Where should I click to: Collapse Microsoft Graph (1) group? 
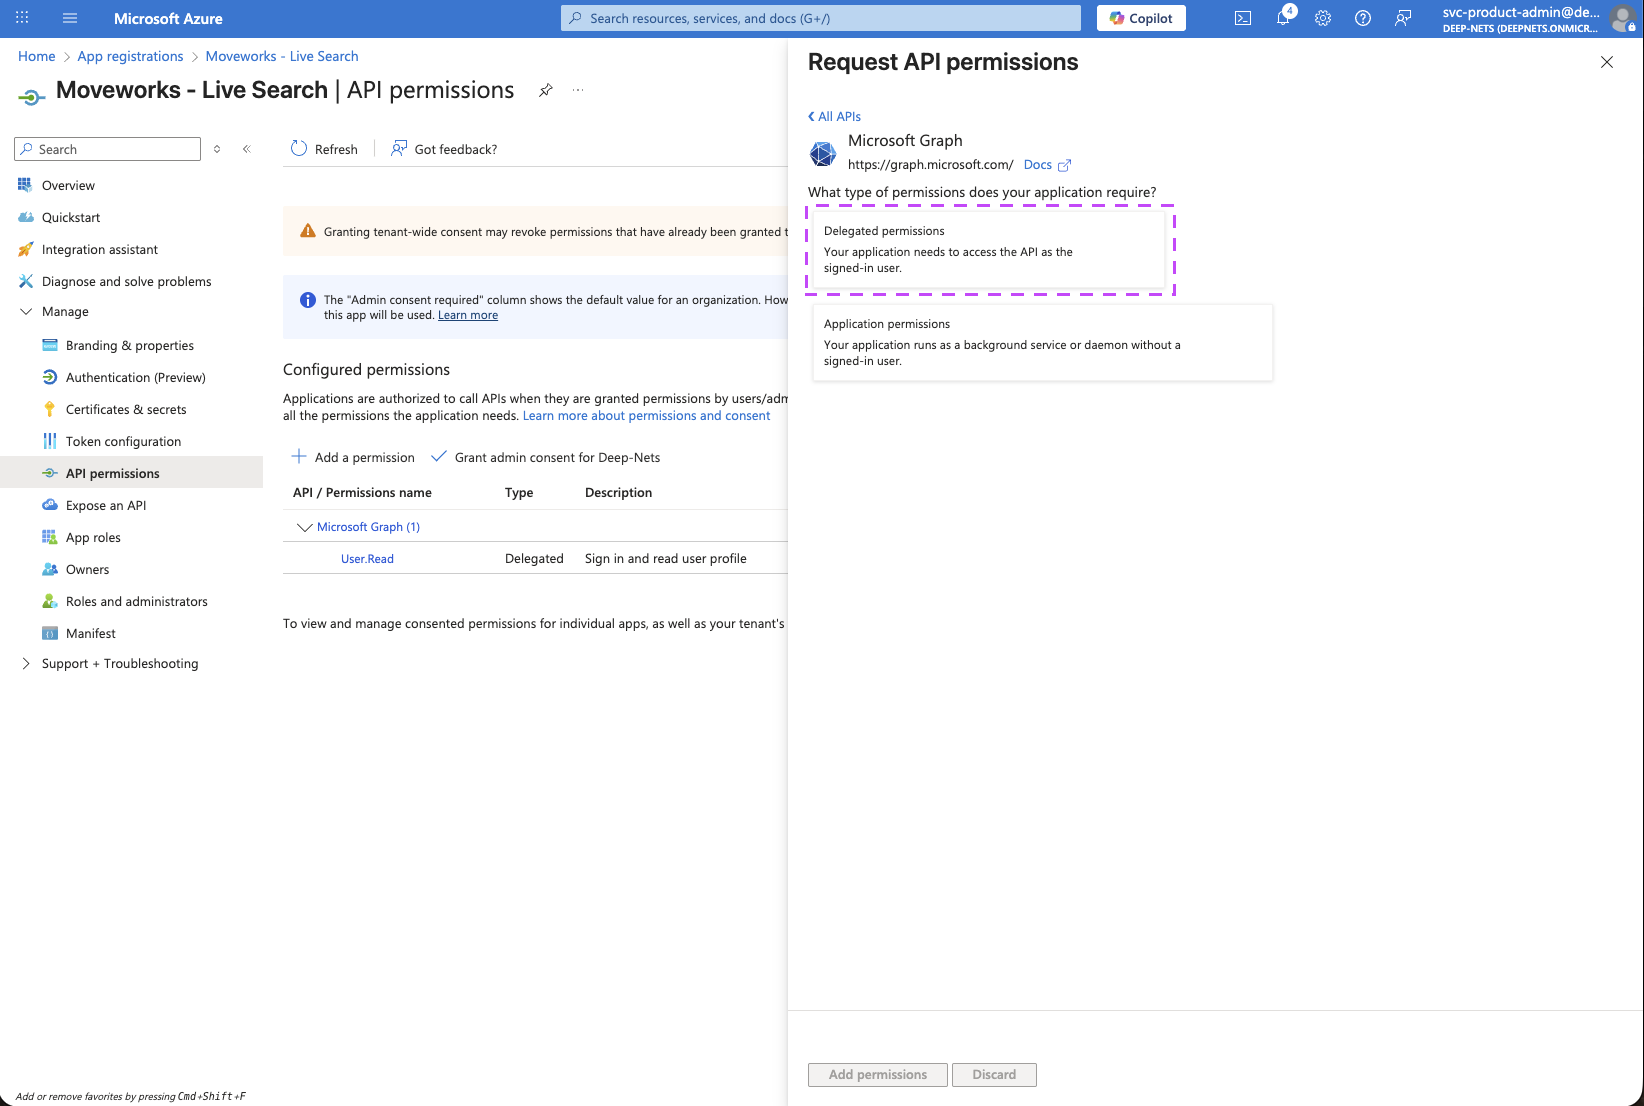click(305, 527)
